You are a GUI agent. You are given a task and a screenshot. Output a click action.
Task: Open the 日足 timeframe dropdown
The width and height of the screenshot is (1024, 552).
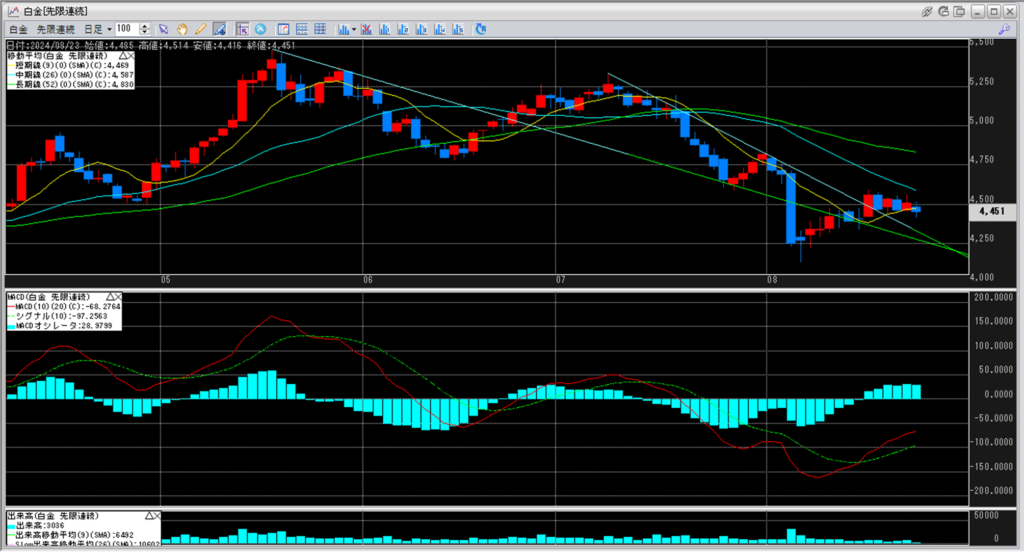(x=98, y=29)
